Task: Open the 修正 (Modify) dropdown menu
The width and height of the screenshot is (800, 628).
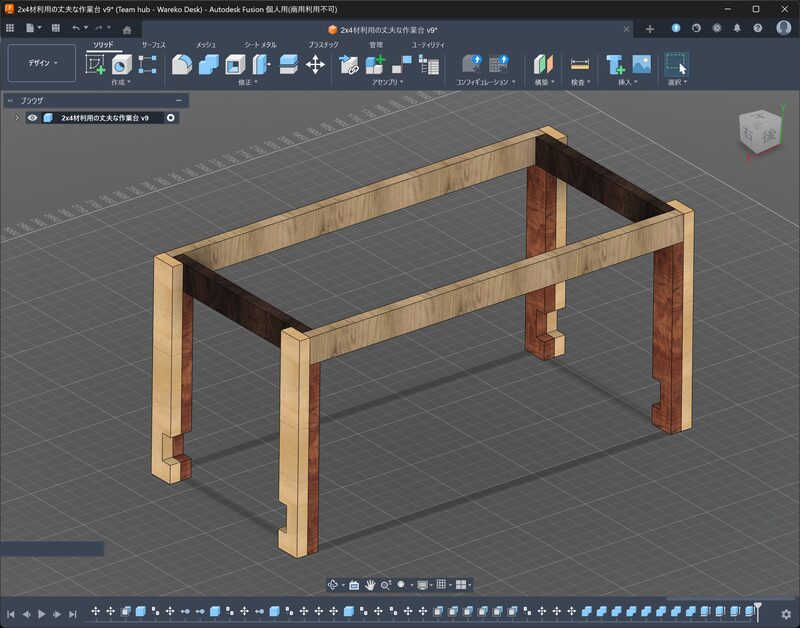Action: click(247, 82)
